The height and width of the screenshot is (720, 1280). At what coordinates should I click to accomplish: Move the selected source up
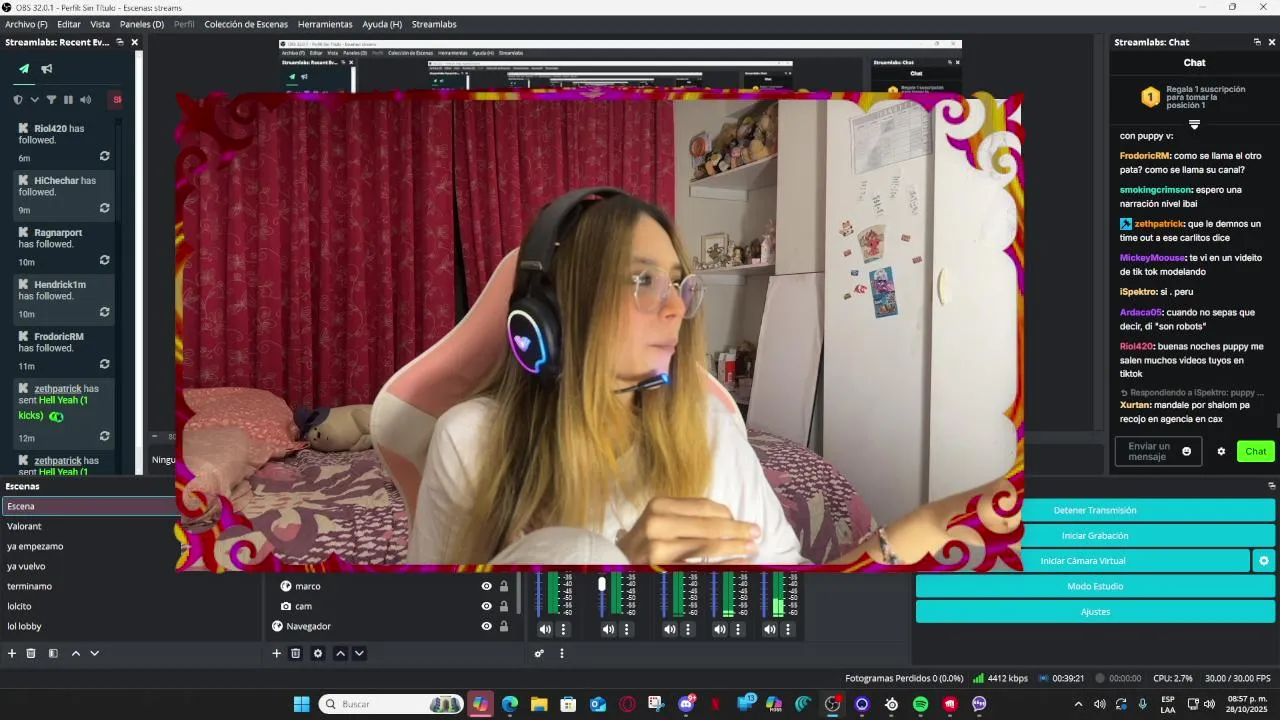click(x=340, y=653)
